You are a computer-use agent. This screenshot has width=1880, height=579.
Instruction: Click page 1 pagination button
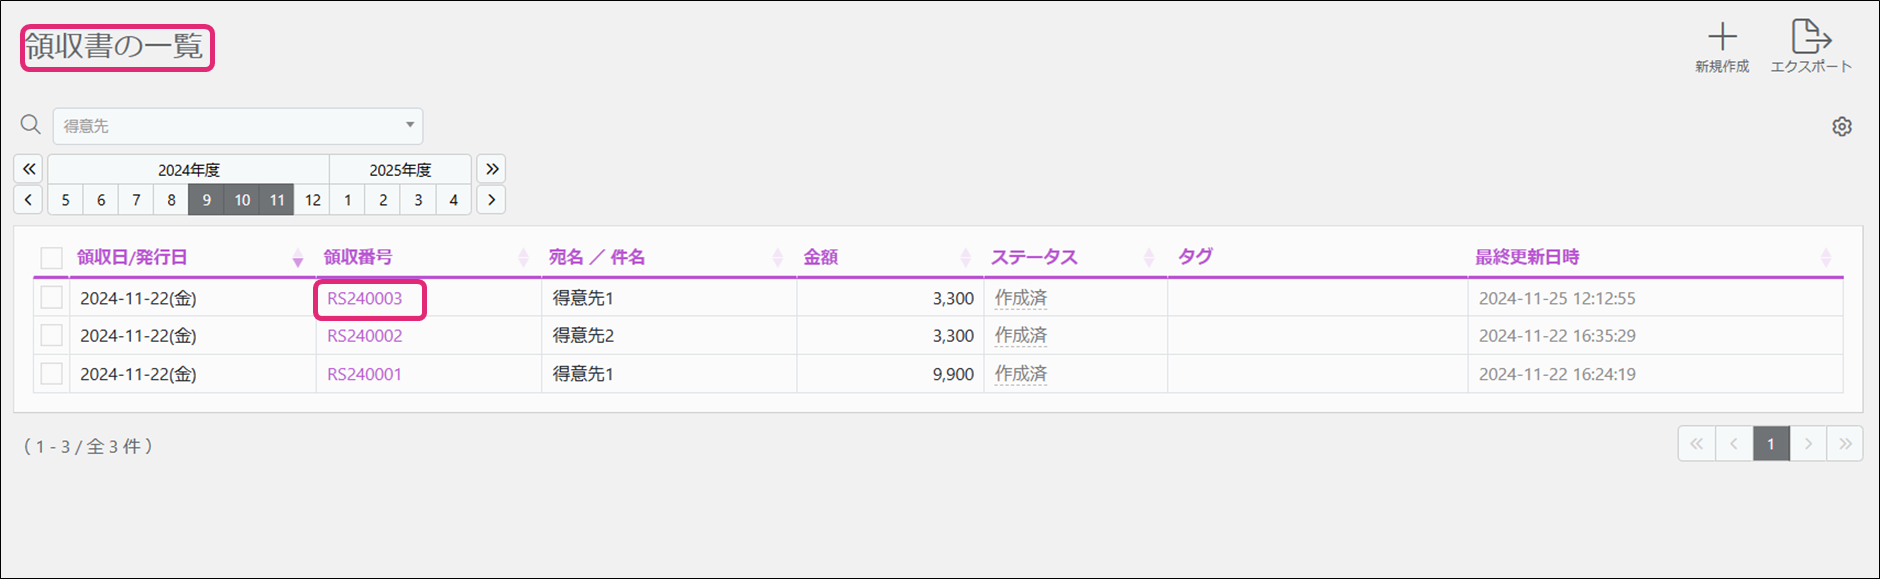pos(1770,444)
